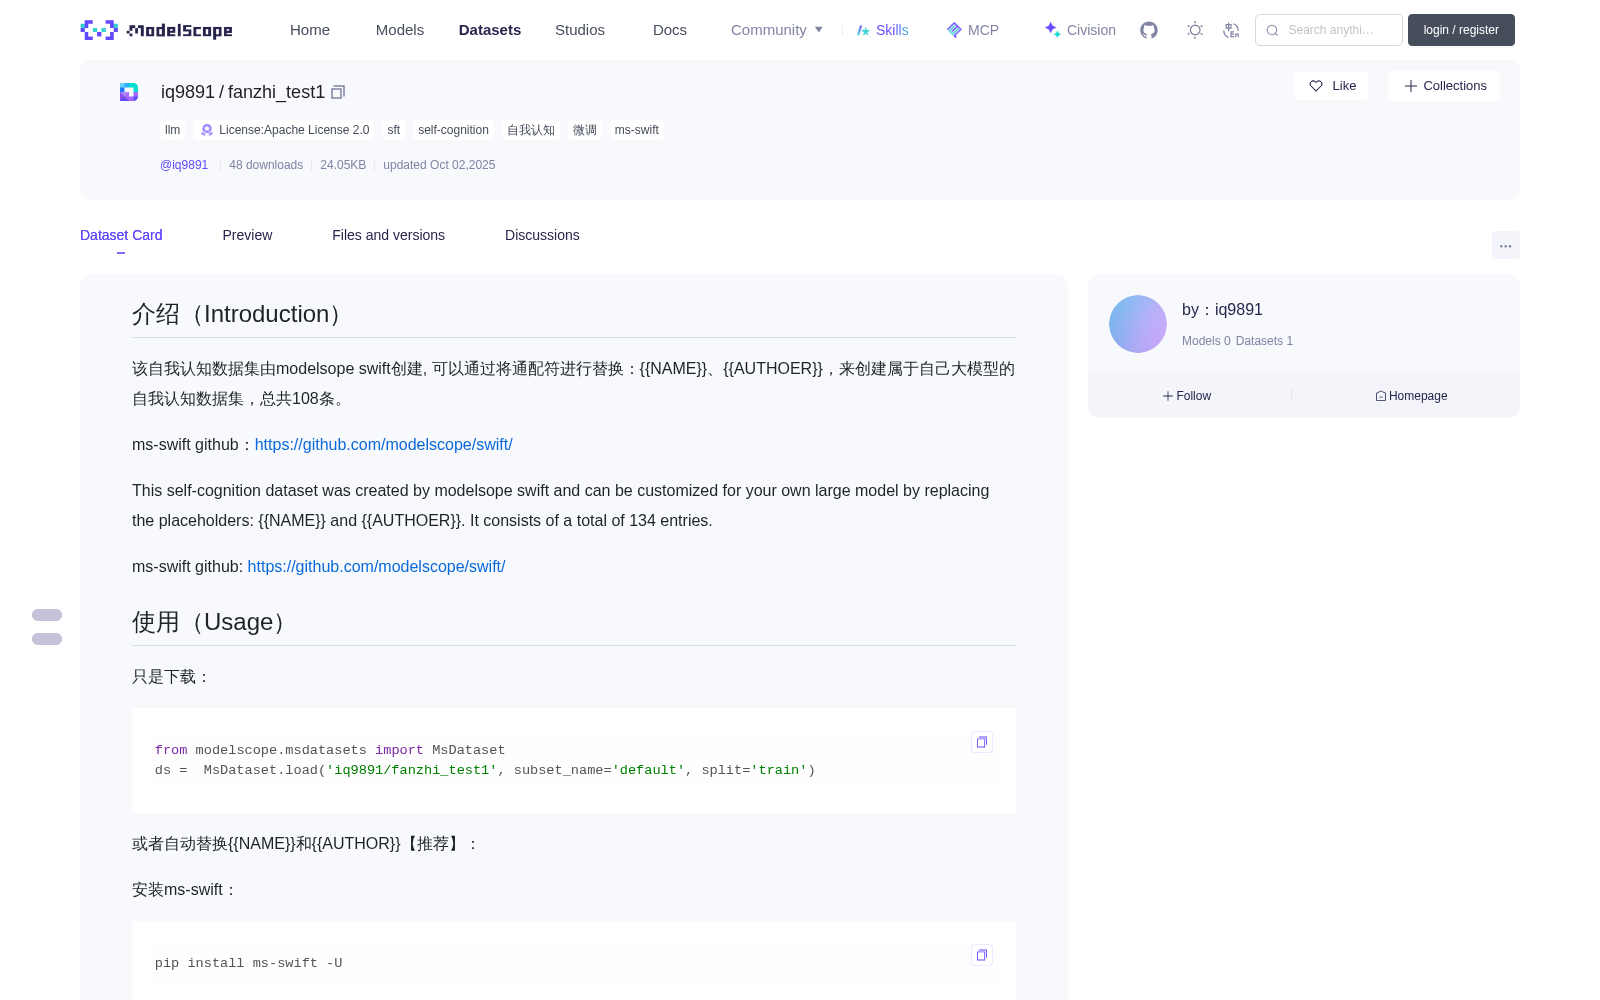Follow the user iq9891
The width and height of the screenshot is (1600, 1000).
[1187, 396]
